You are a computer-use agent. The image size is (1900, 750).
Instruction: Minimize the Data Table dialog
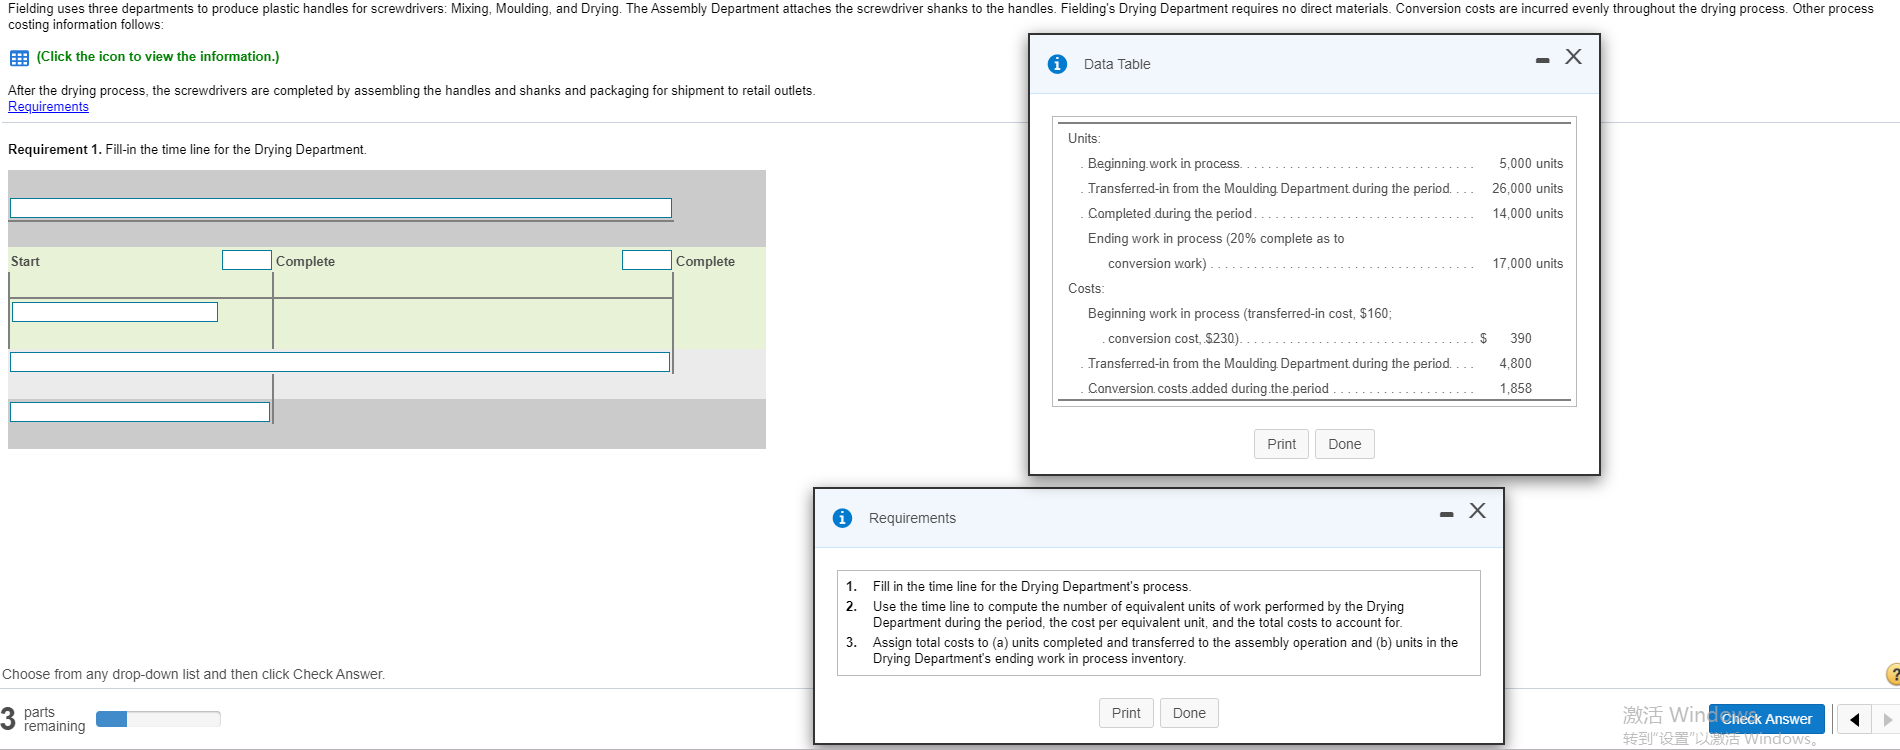pos(1543,61)
